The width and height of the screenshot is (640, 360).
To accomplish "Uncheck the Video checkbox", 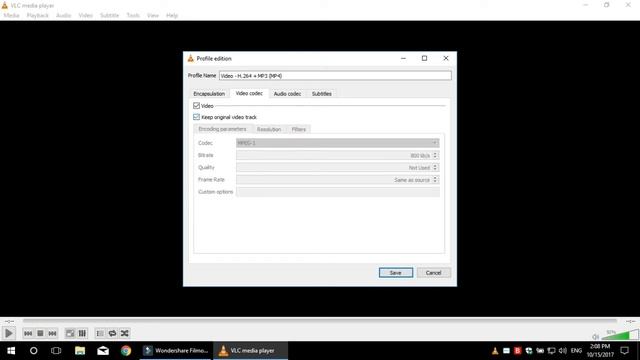I will (196, 106).
